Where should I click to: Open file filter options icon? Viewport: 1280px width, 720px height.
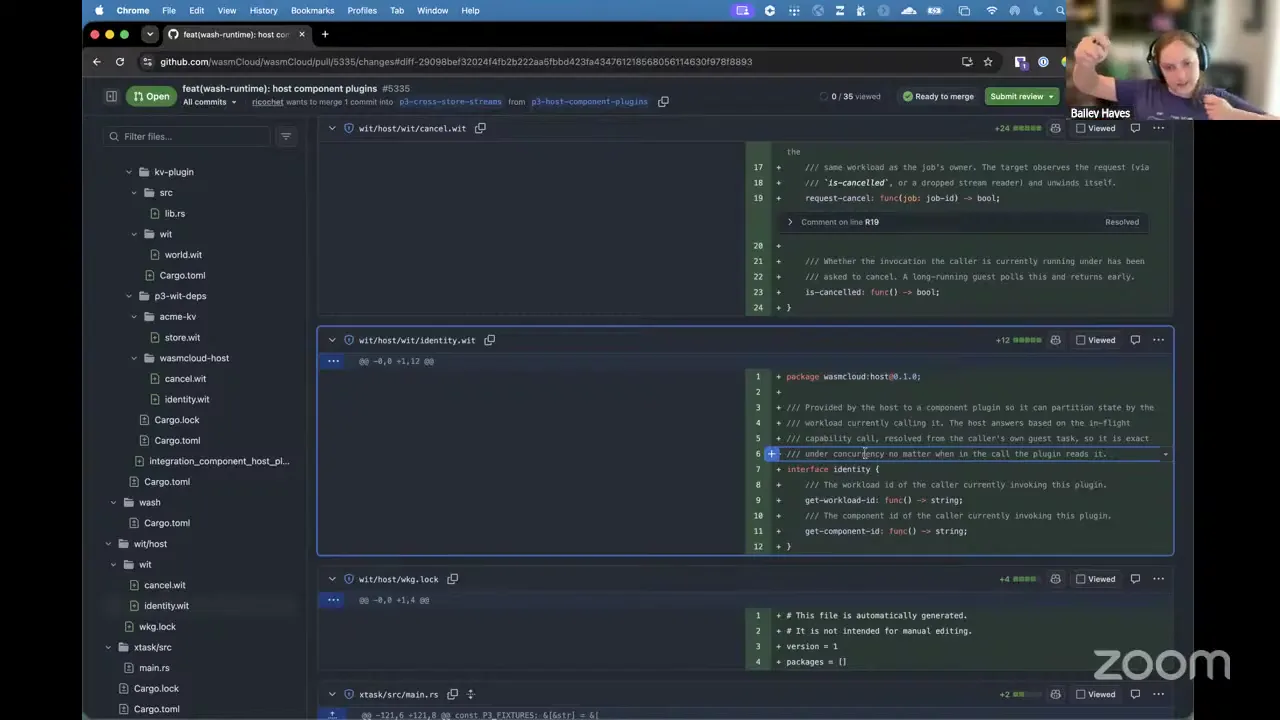[286, 136]
